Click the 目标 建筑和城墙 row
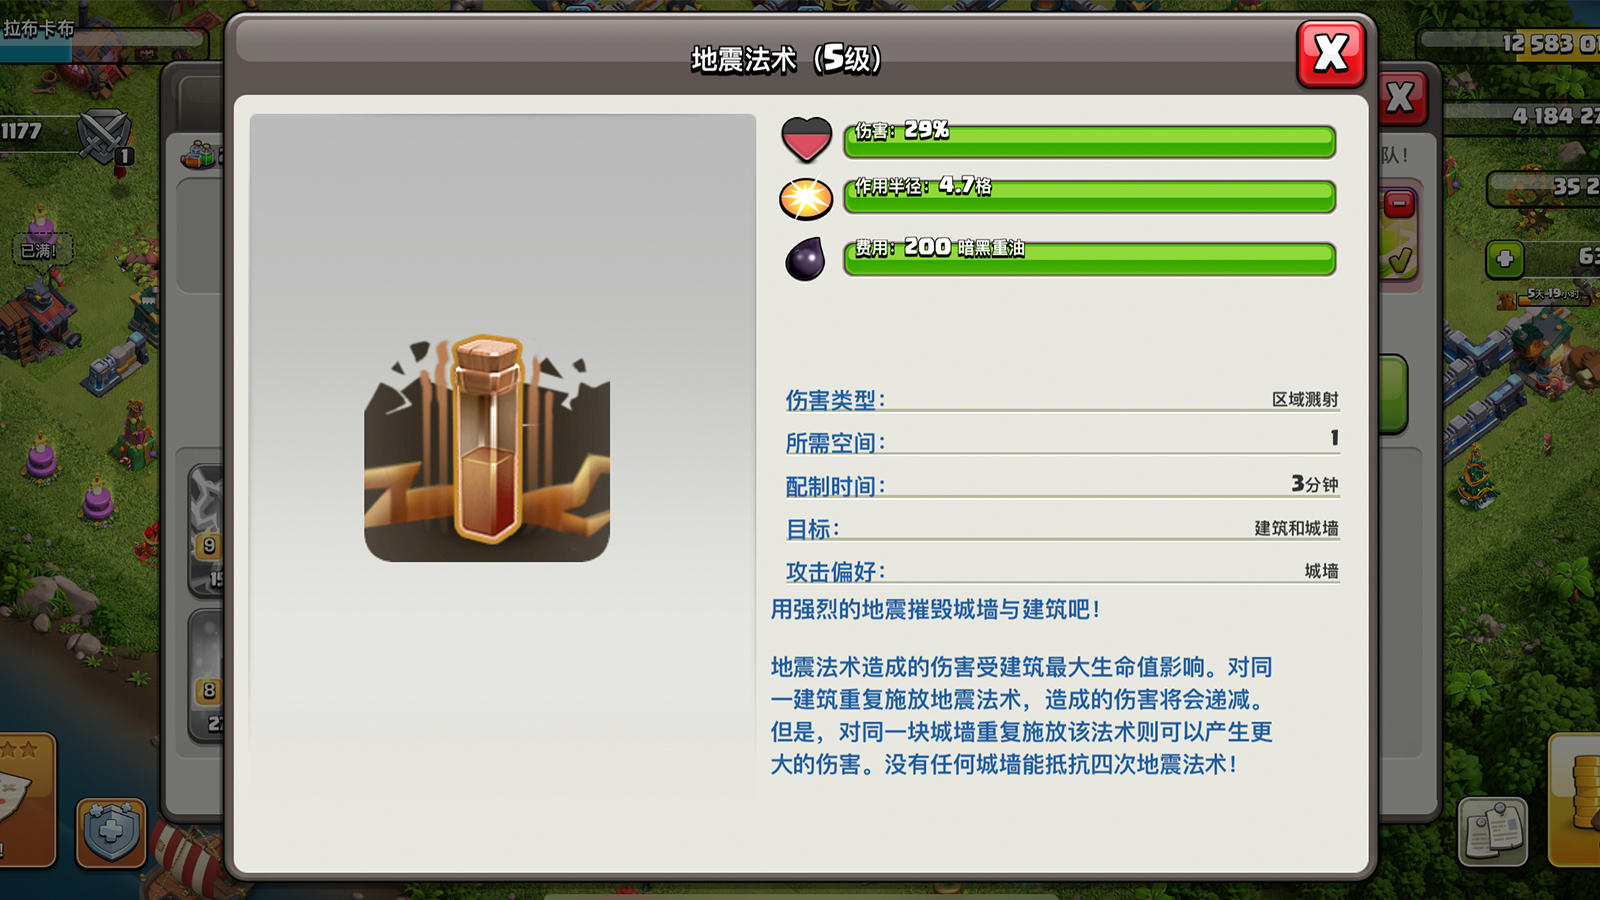Viewport: 1600px width, 900px height. 1061,528
